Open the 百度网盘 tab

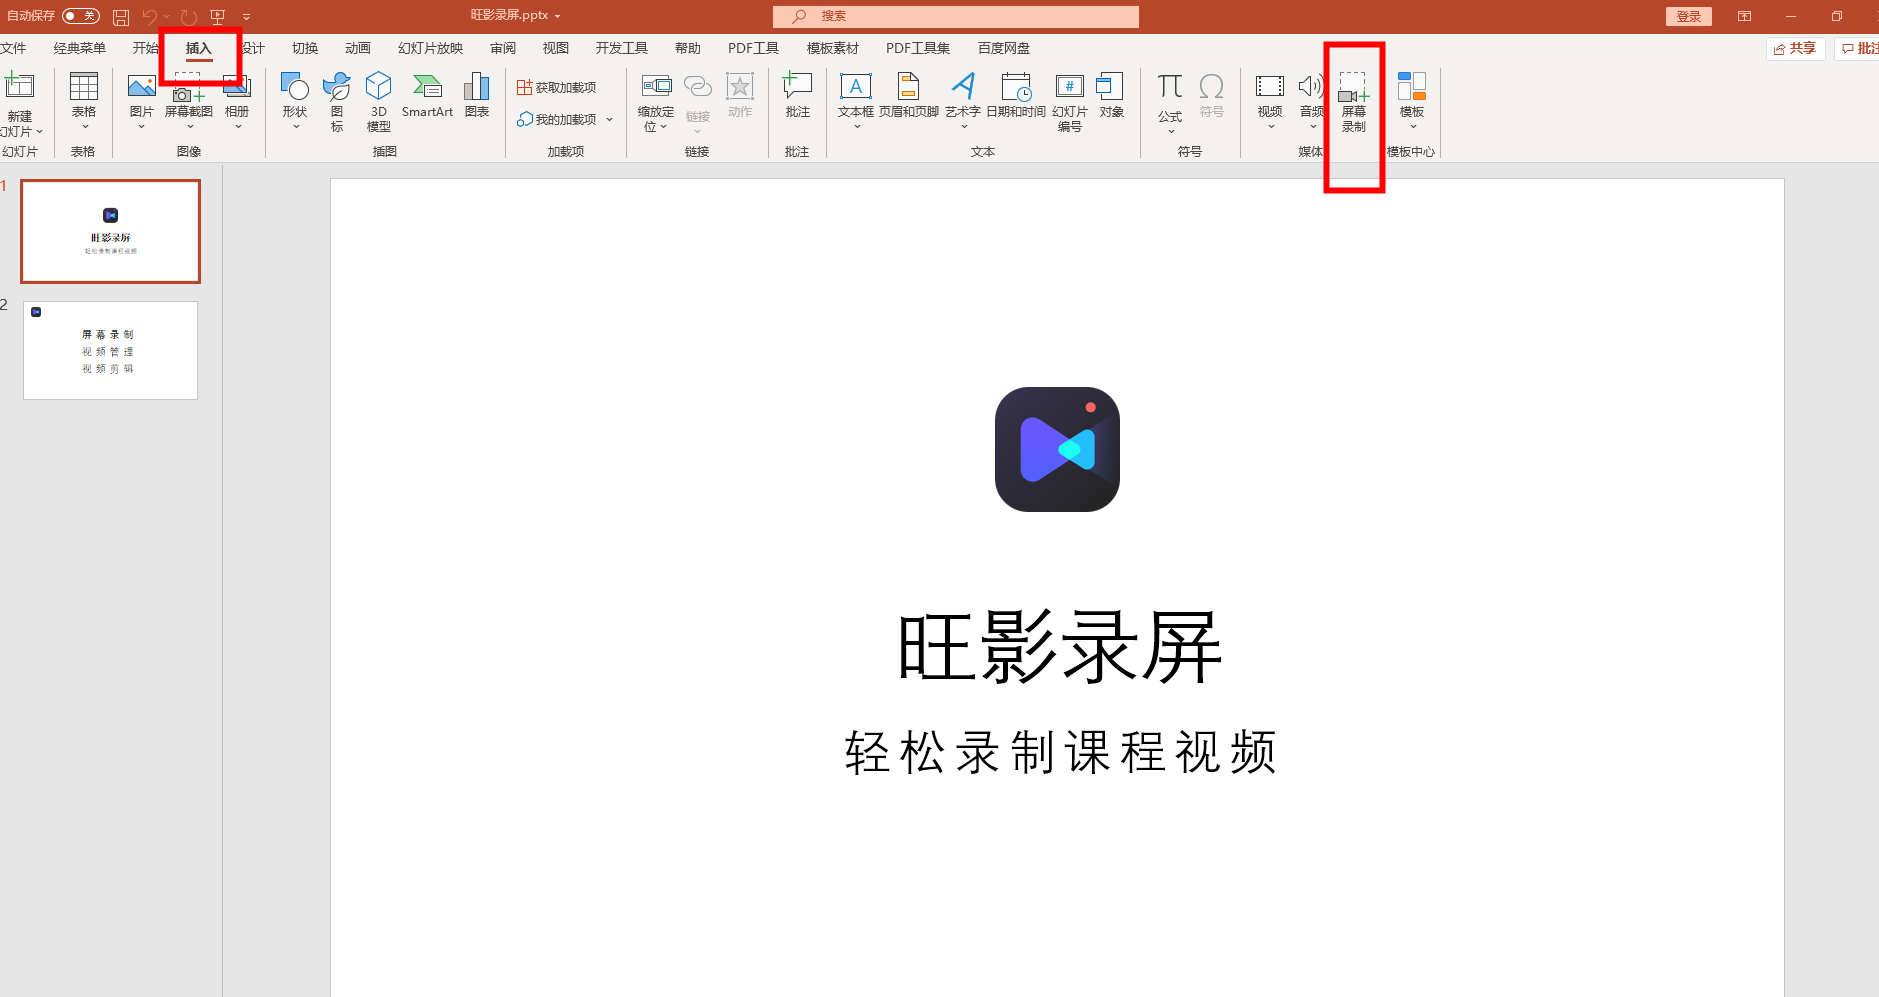tap(1004, 48)
